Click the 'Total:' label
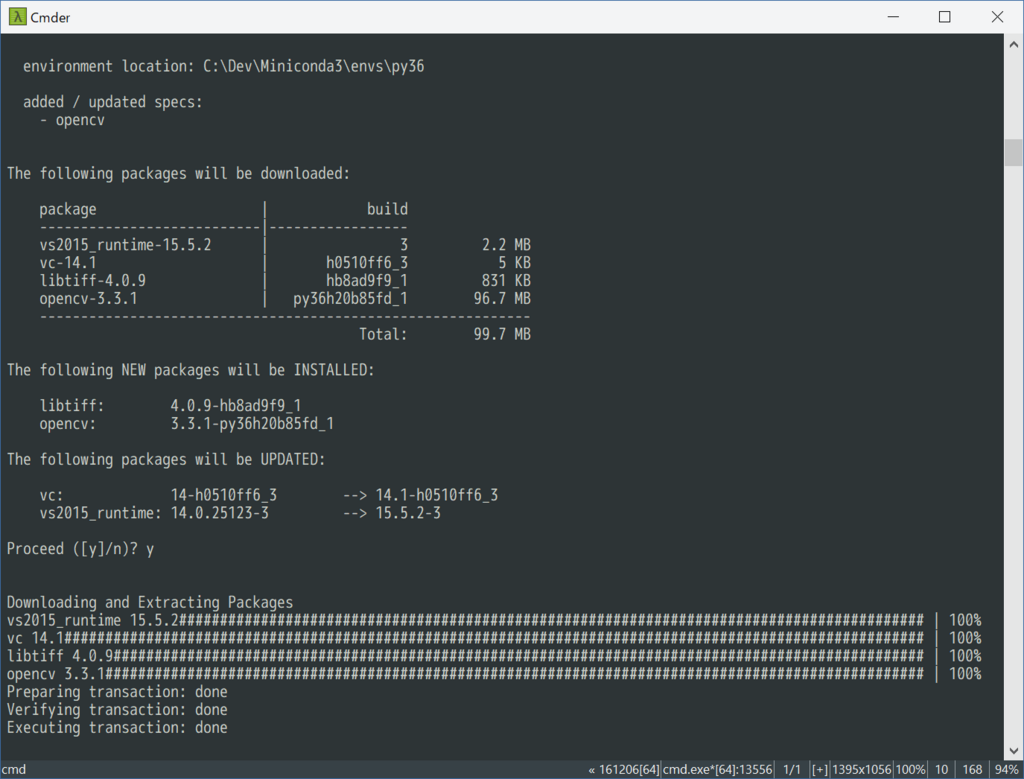The width and height of the screenshot is (1024, 779). click(383, 334)
